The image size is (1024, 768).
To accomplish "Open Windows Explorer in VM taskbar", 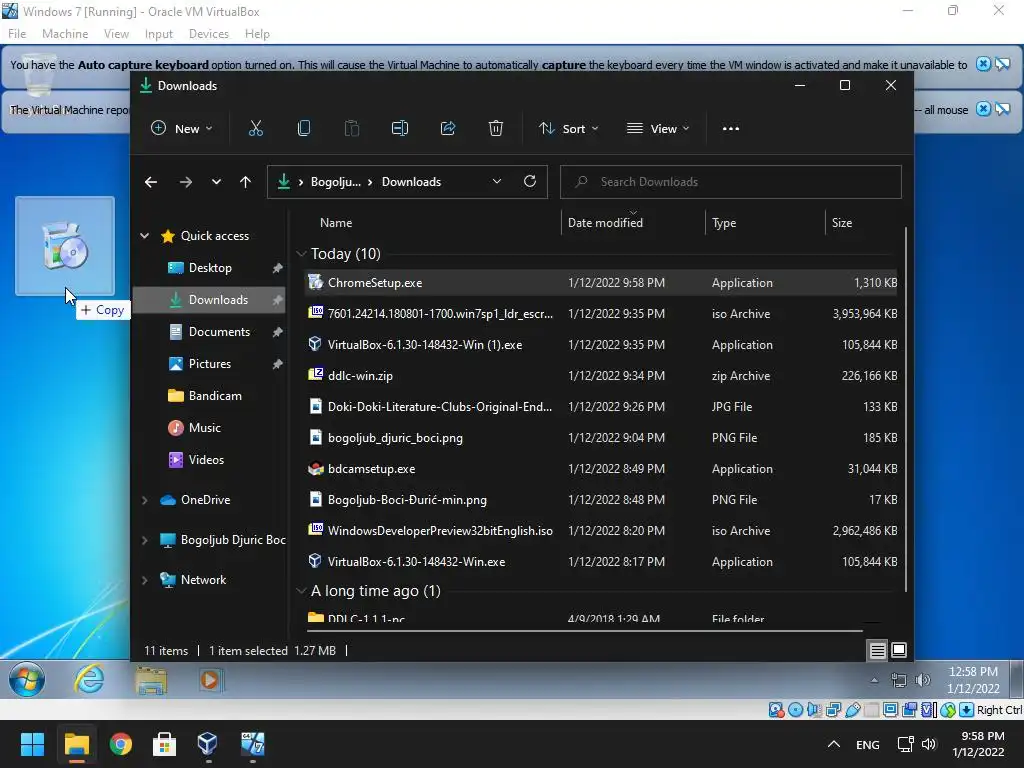I will pos(151,680).
